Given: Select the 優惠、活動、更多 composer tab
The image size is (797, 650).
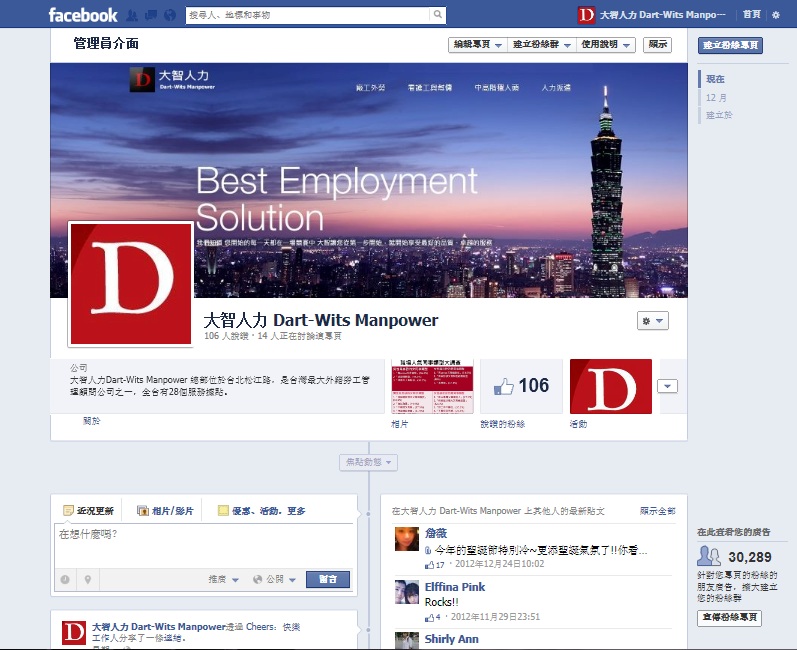Looking at the screenshot, I should (x=262, y=511).
